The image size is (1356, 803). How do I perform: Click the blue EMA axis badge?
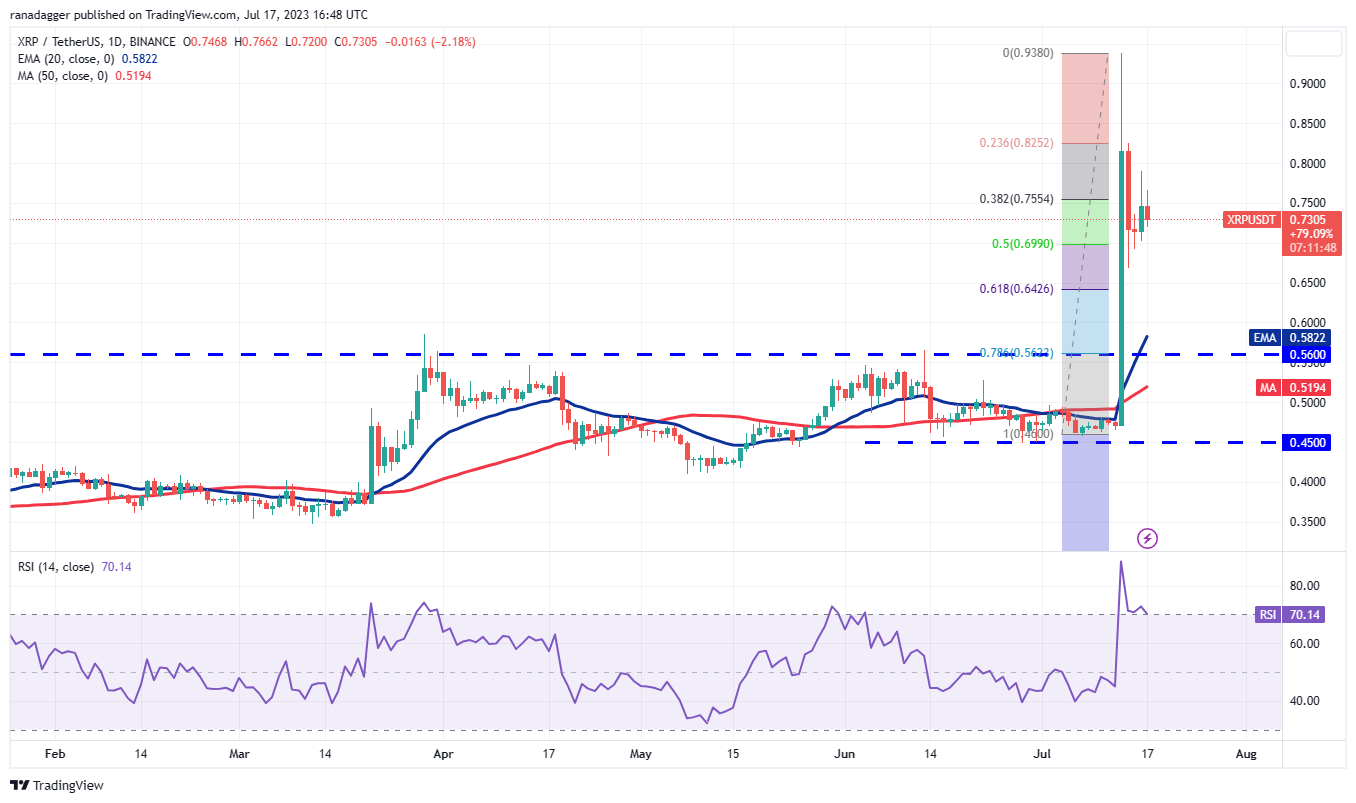(x=1265, y=338)
